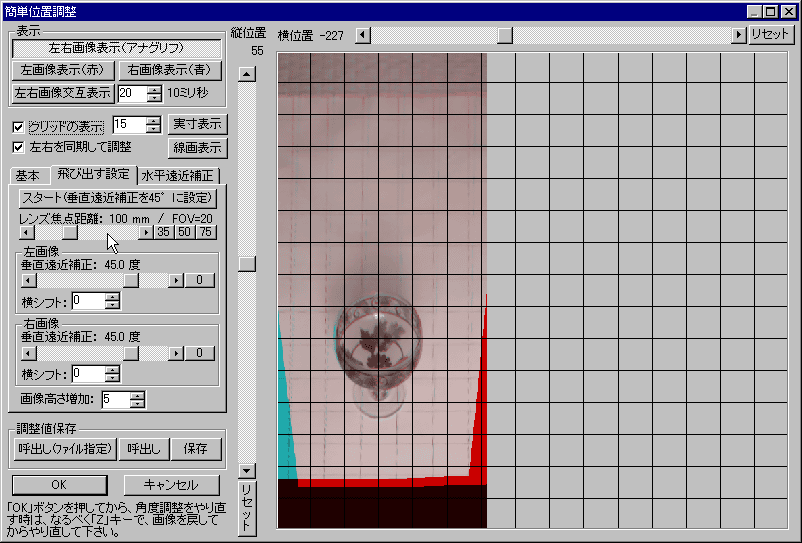The height and width of the screenshot is (543, 802).
Task: Click the スタート(垂直遠近補正を45°に設定) button
Action: 118,197
